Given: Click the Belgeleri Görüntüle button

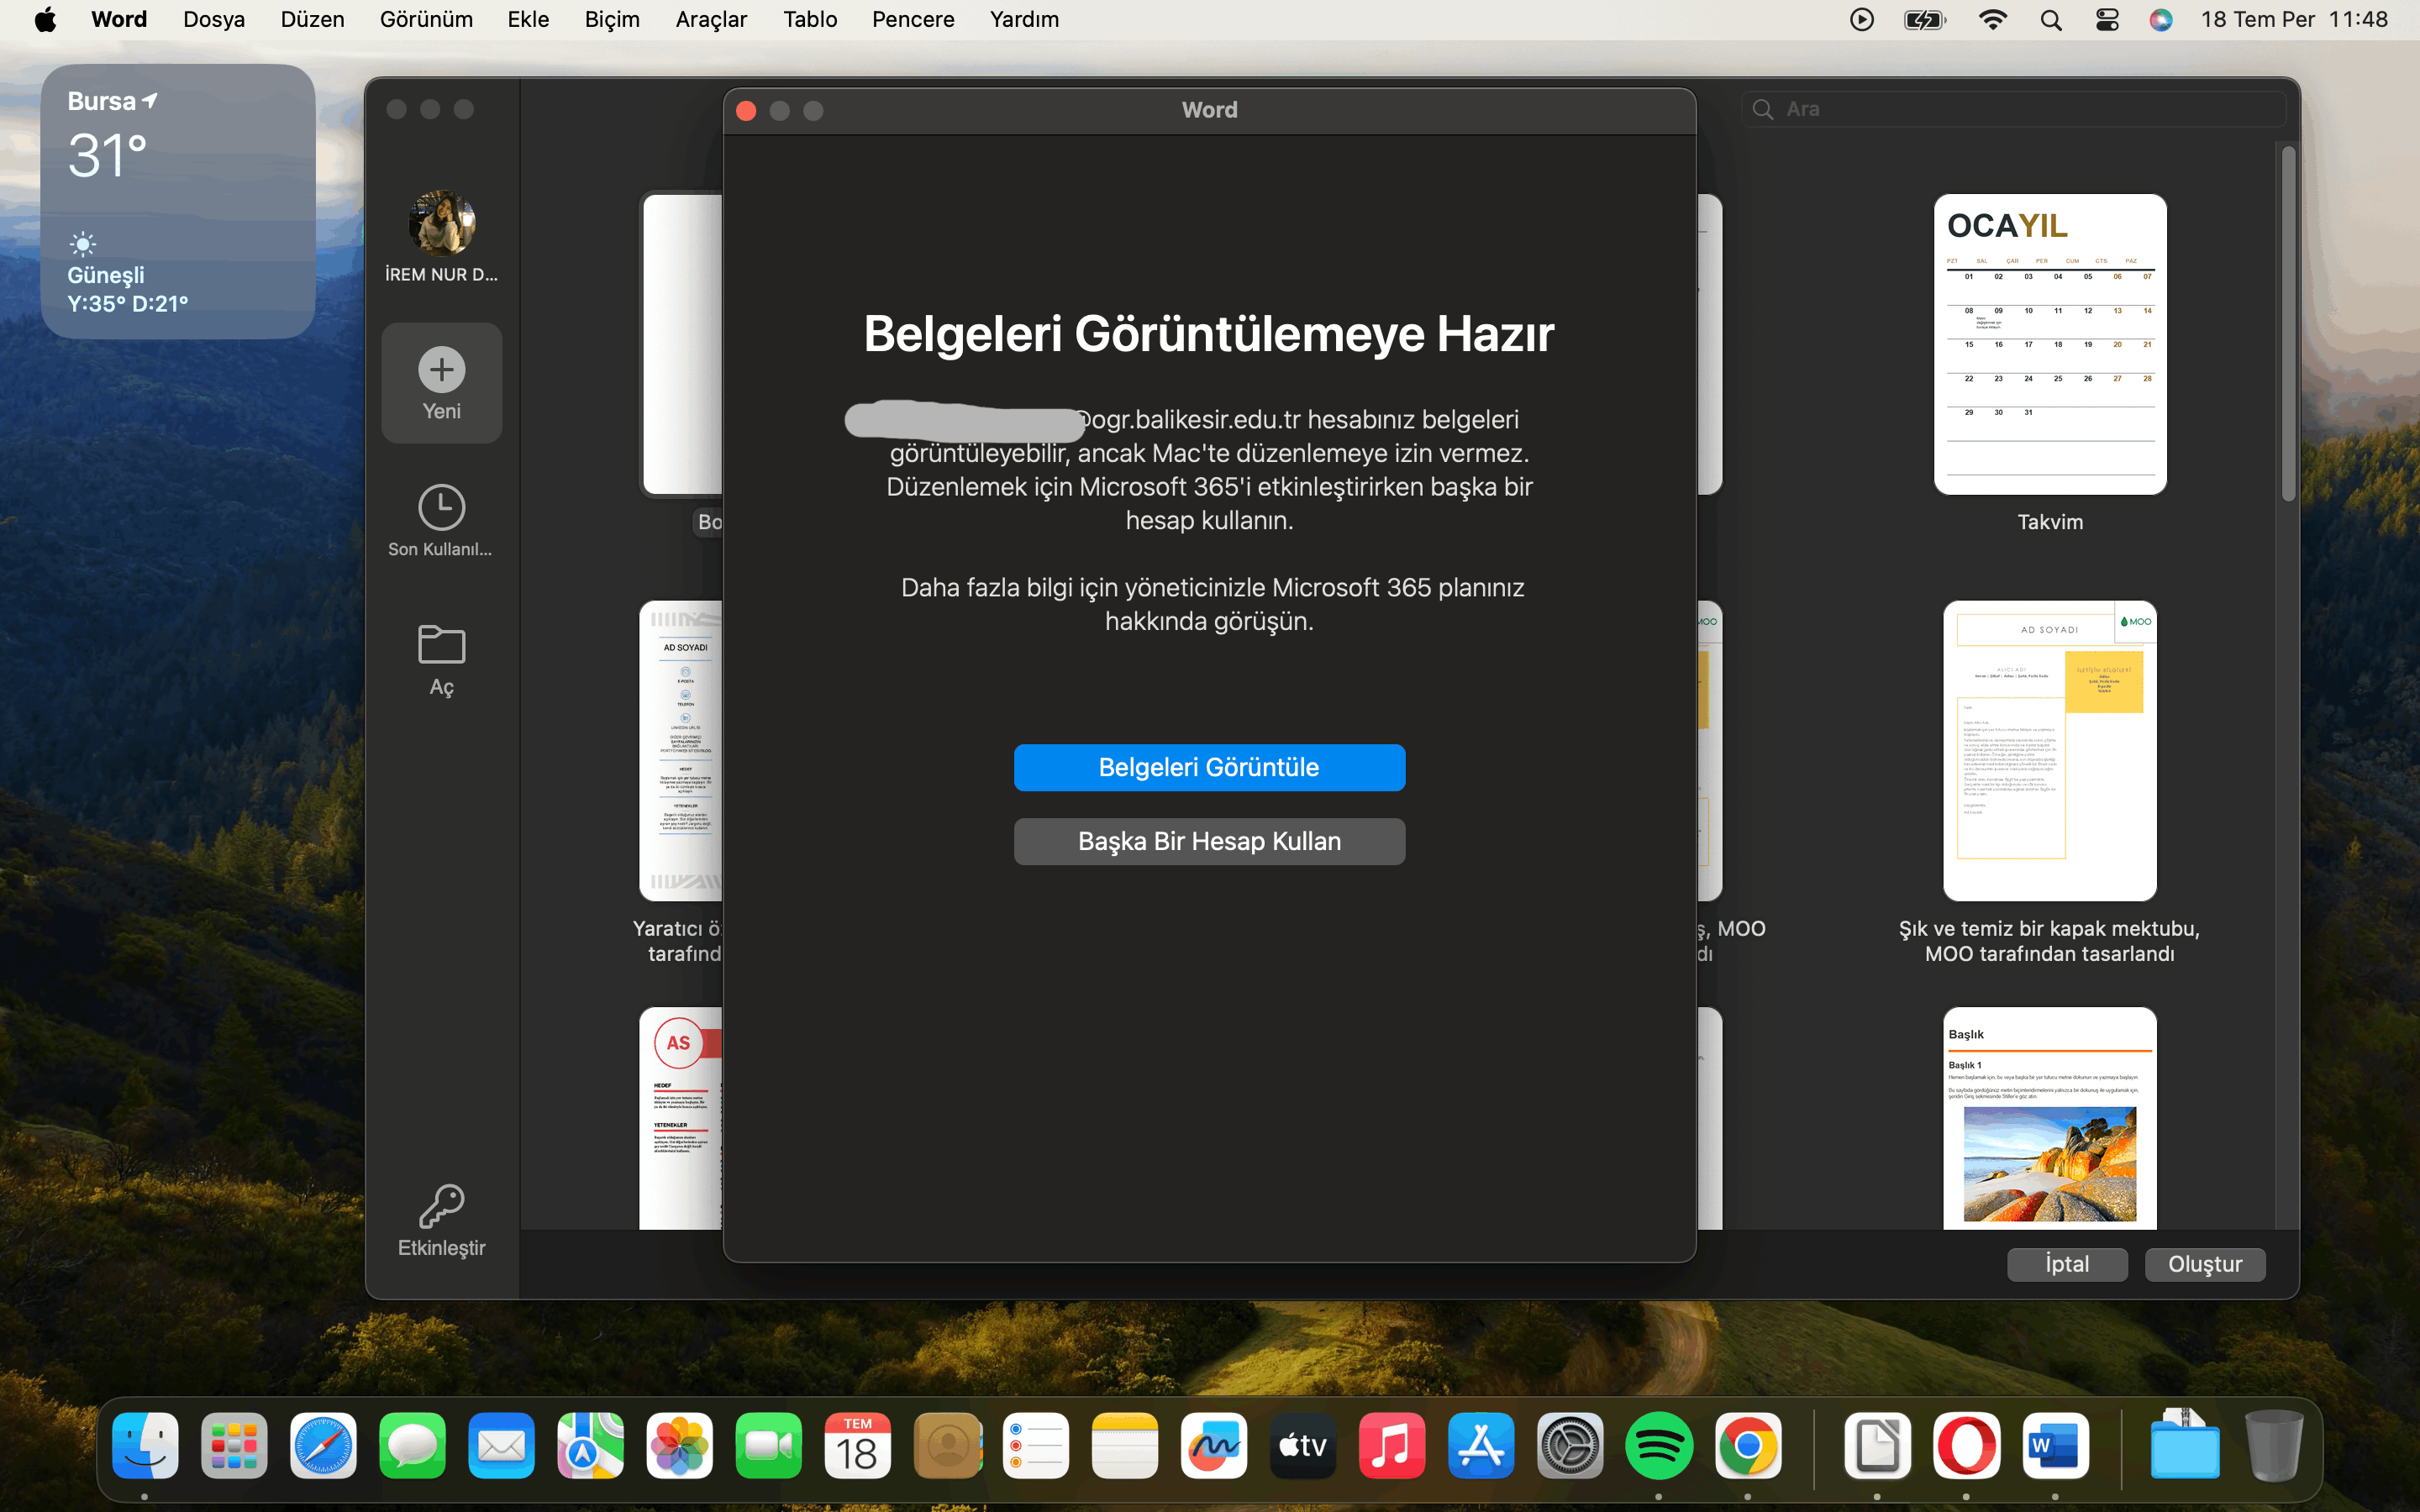Looking at the screenshot, I should coord(1209,767).
